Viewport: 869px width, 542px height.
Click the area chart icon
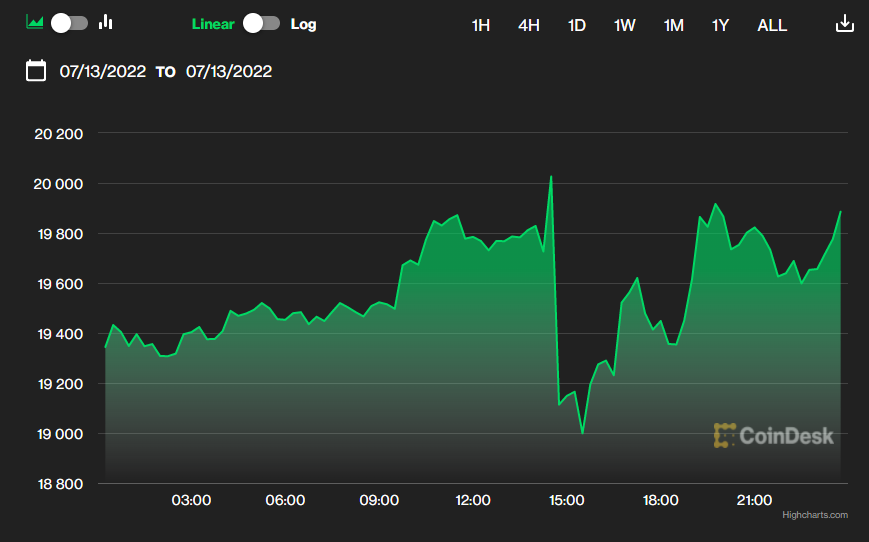click(34, 23)
